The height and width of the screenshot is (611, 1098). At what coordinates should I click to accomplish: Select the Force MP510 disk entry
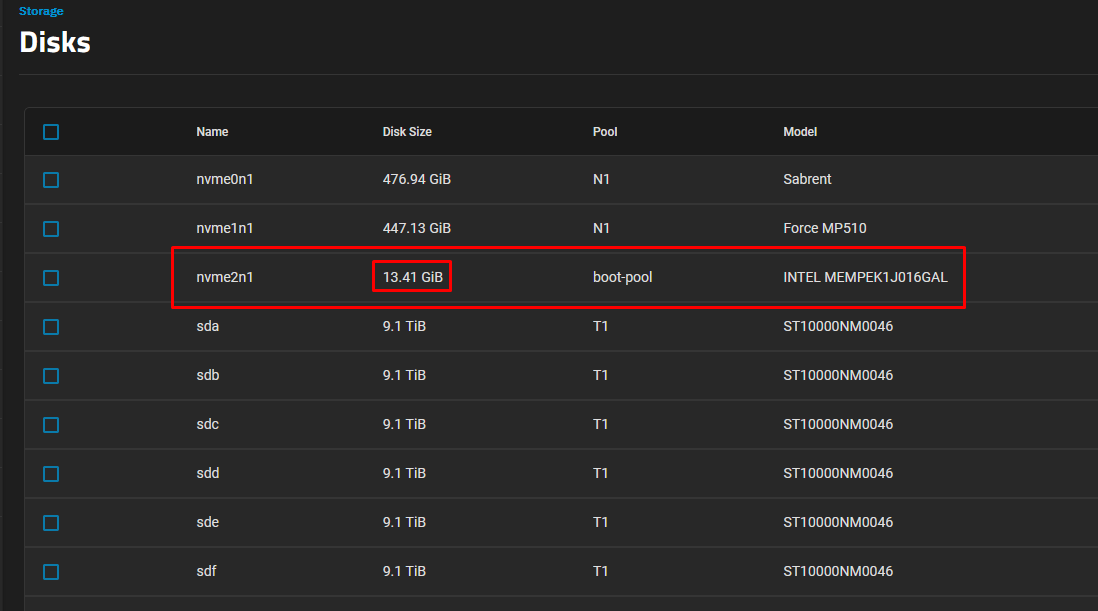point(500,228)
